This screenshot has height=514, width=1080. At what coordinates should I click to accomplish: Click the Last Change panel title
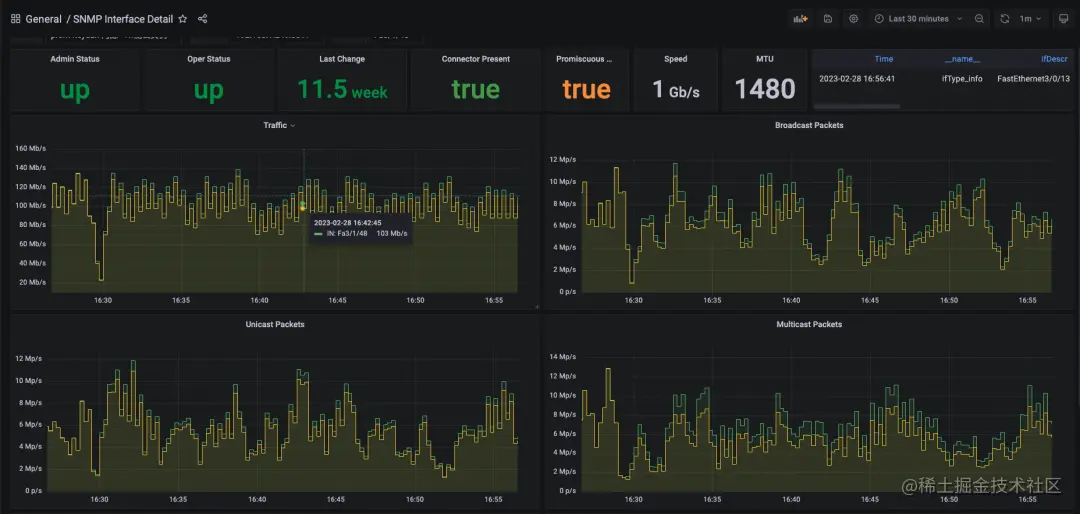pos(342,59)
